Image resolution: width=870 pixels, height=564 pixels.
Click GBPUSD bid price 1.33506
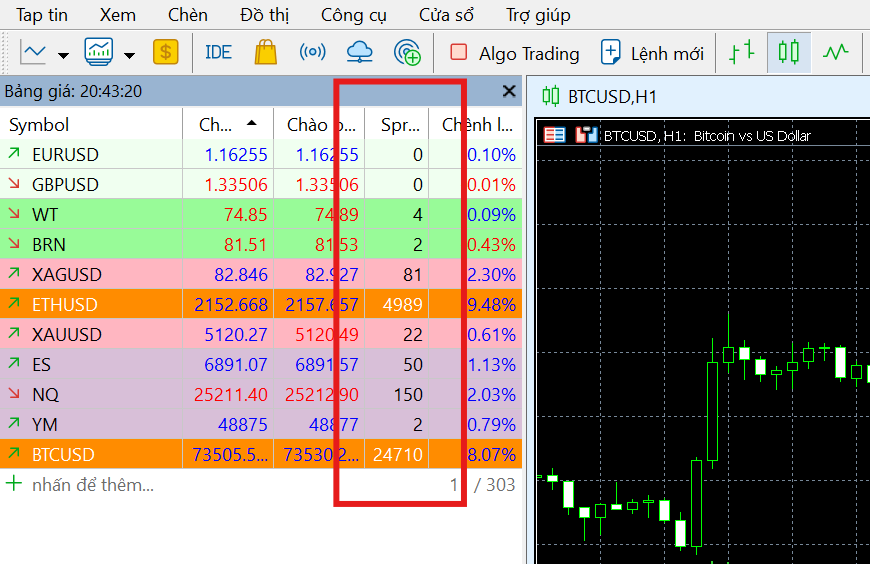[x=236, y=185]
